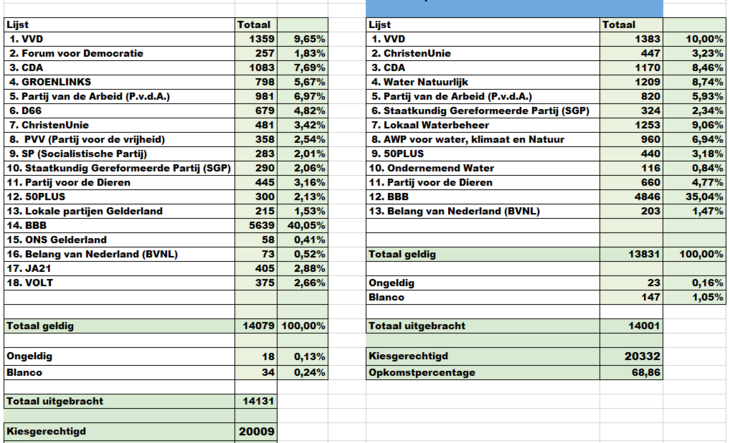Click the 1,05% Blanco percentage

point(694,297)
